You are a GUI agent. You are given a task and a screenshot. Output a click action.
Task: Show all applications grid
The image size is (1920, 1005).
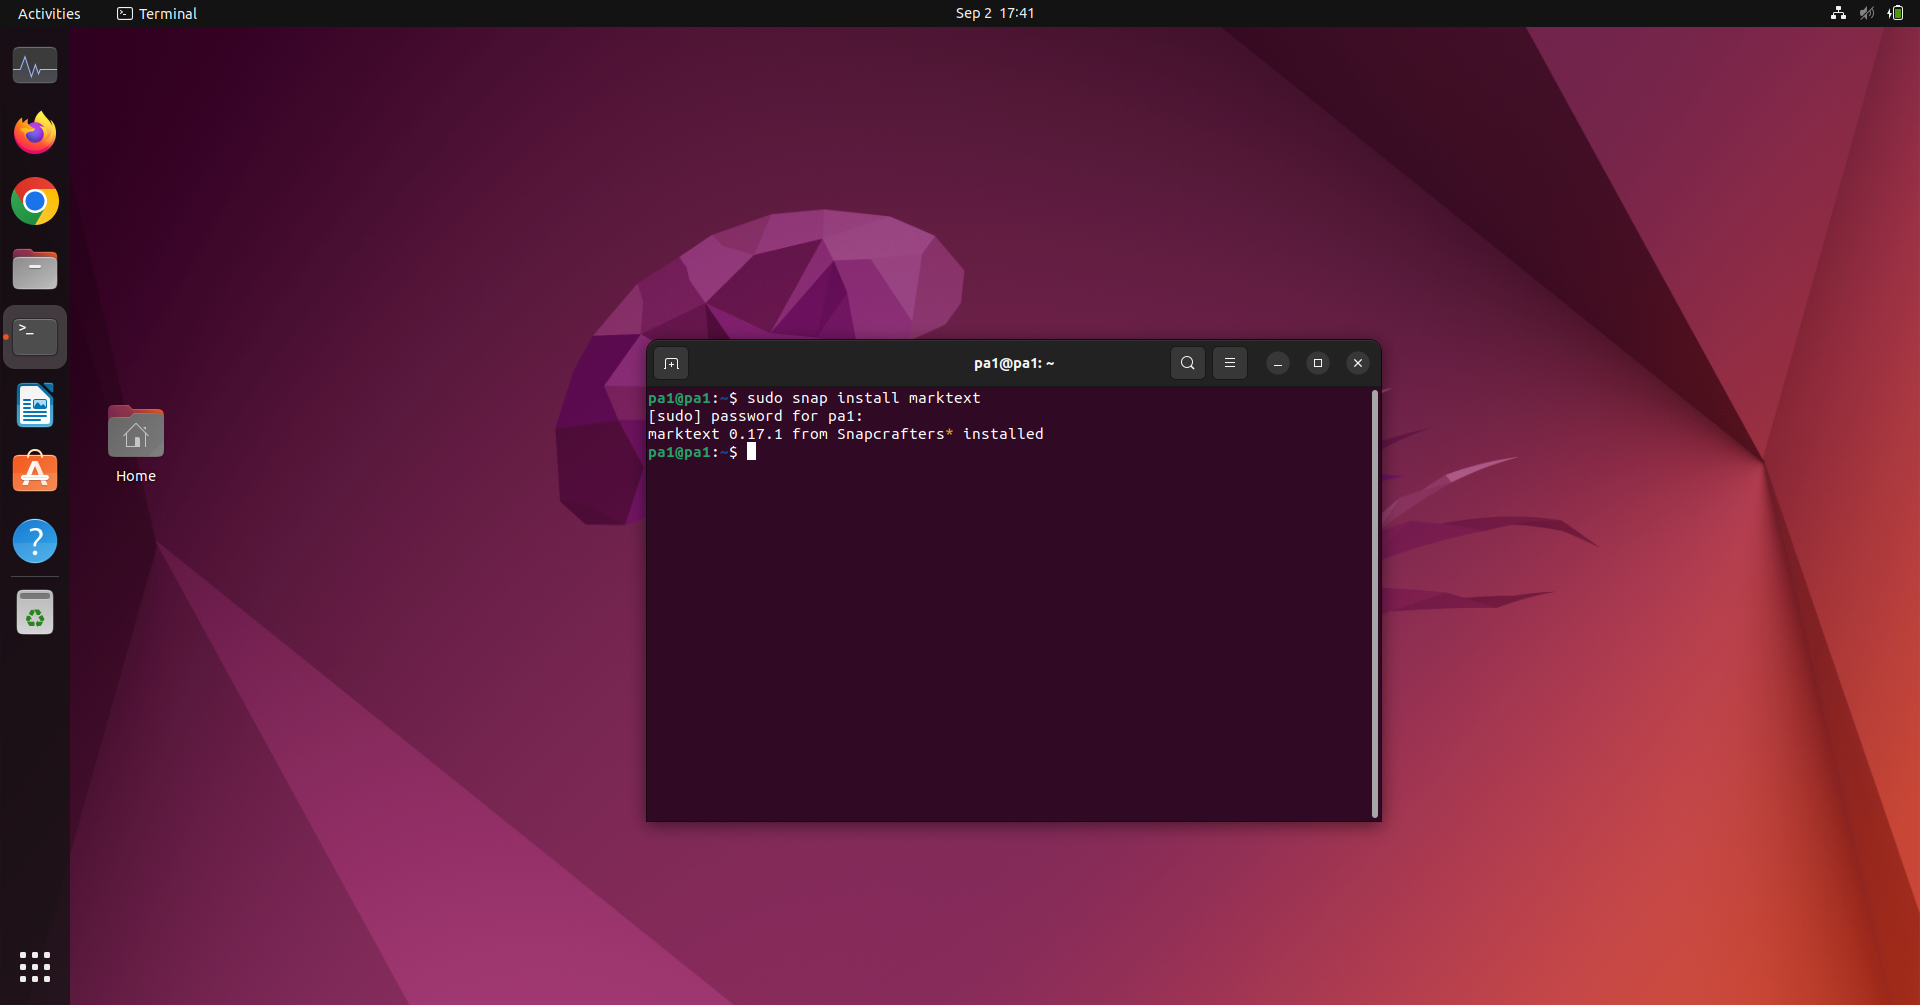pyautogui.click(x=34, y=966)
